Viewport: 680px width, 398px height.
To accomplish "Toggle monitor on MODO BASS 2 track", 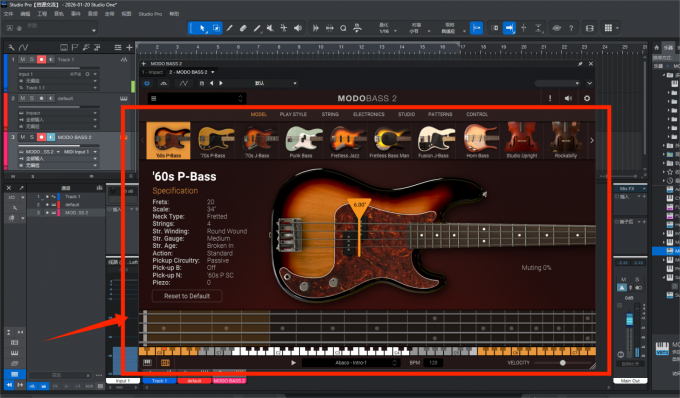I will (x=51, y=137).
